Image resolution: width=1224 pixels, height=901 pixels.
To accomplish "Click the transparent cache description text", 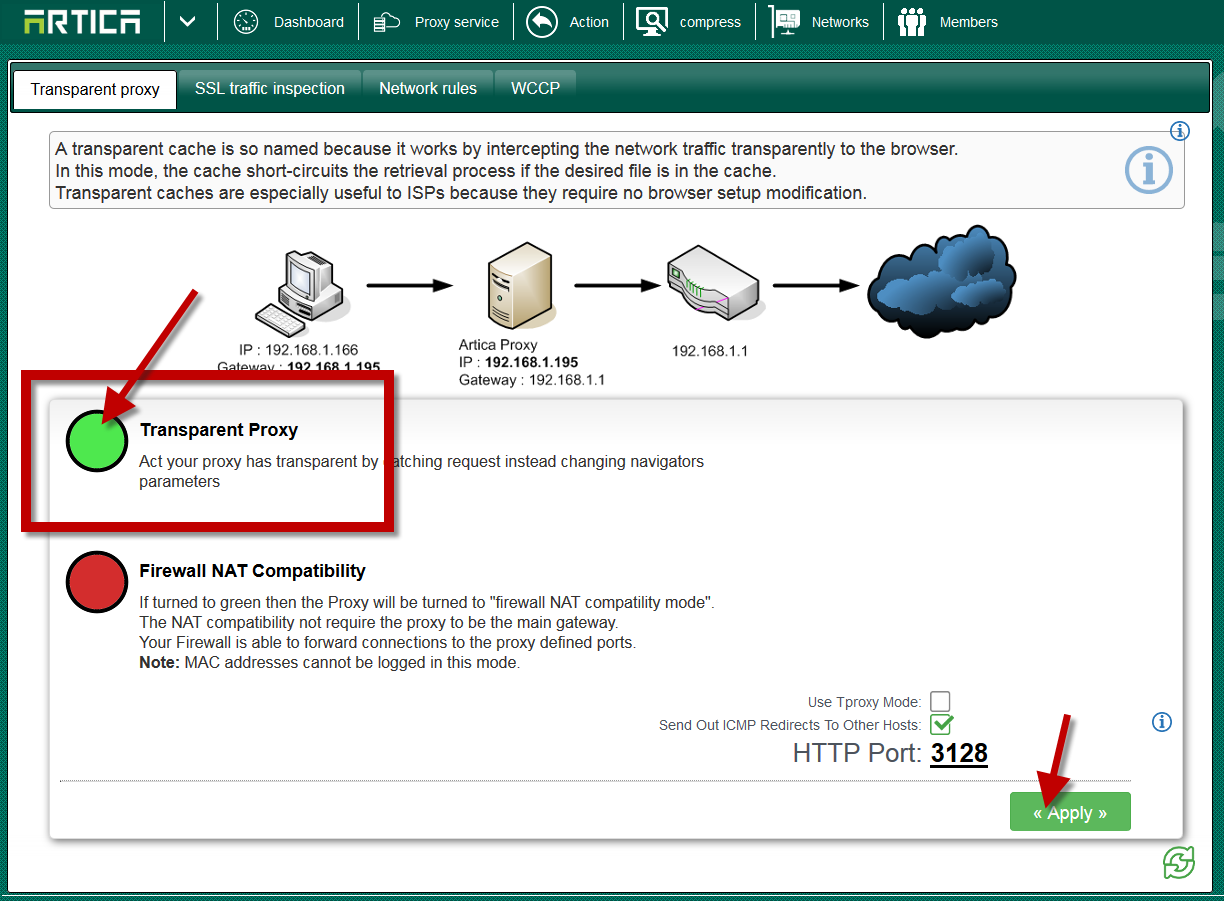I will coord(507,171).
